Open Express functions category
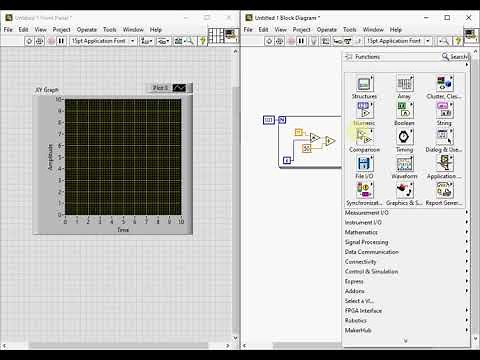Viewport: 480px width, 360px height. click(x=406, y=281)
